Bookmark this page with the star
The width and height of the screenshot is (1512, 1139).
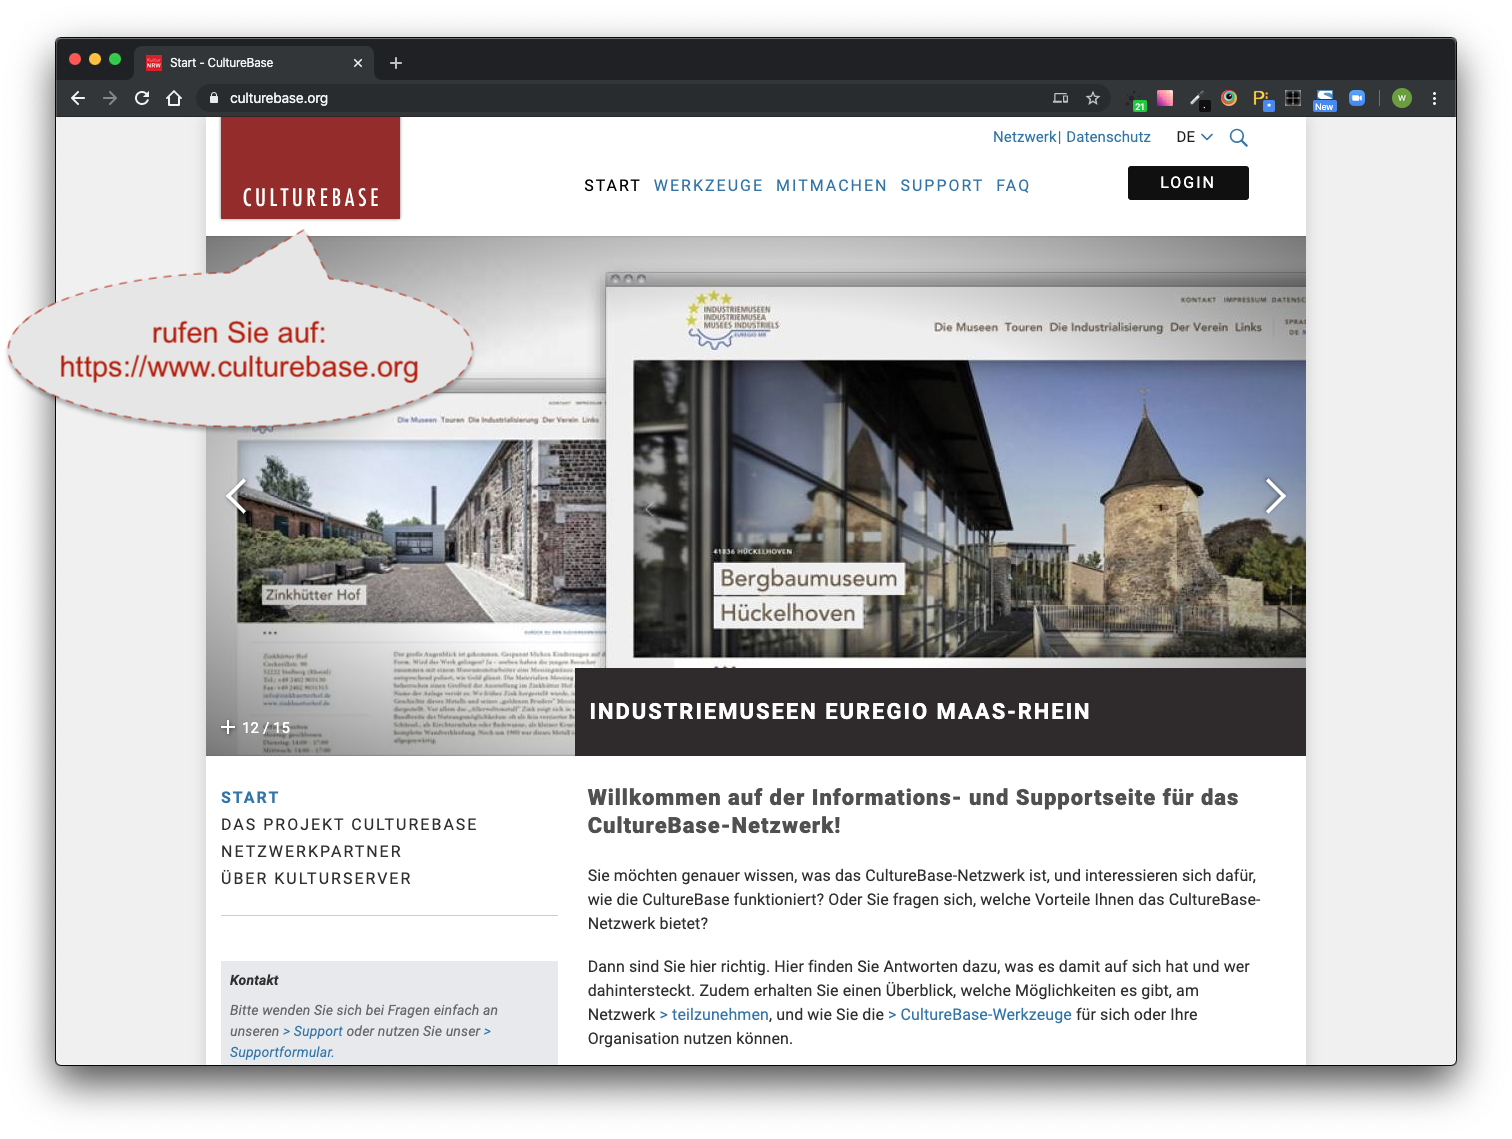[1093, 98]
